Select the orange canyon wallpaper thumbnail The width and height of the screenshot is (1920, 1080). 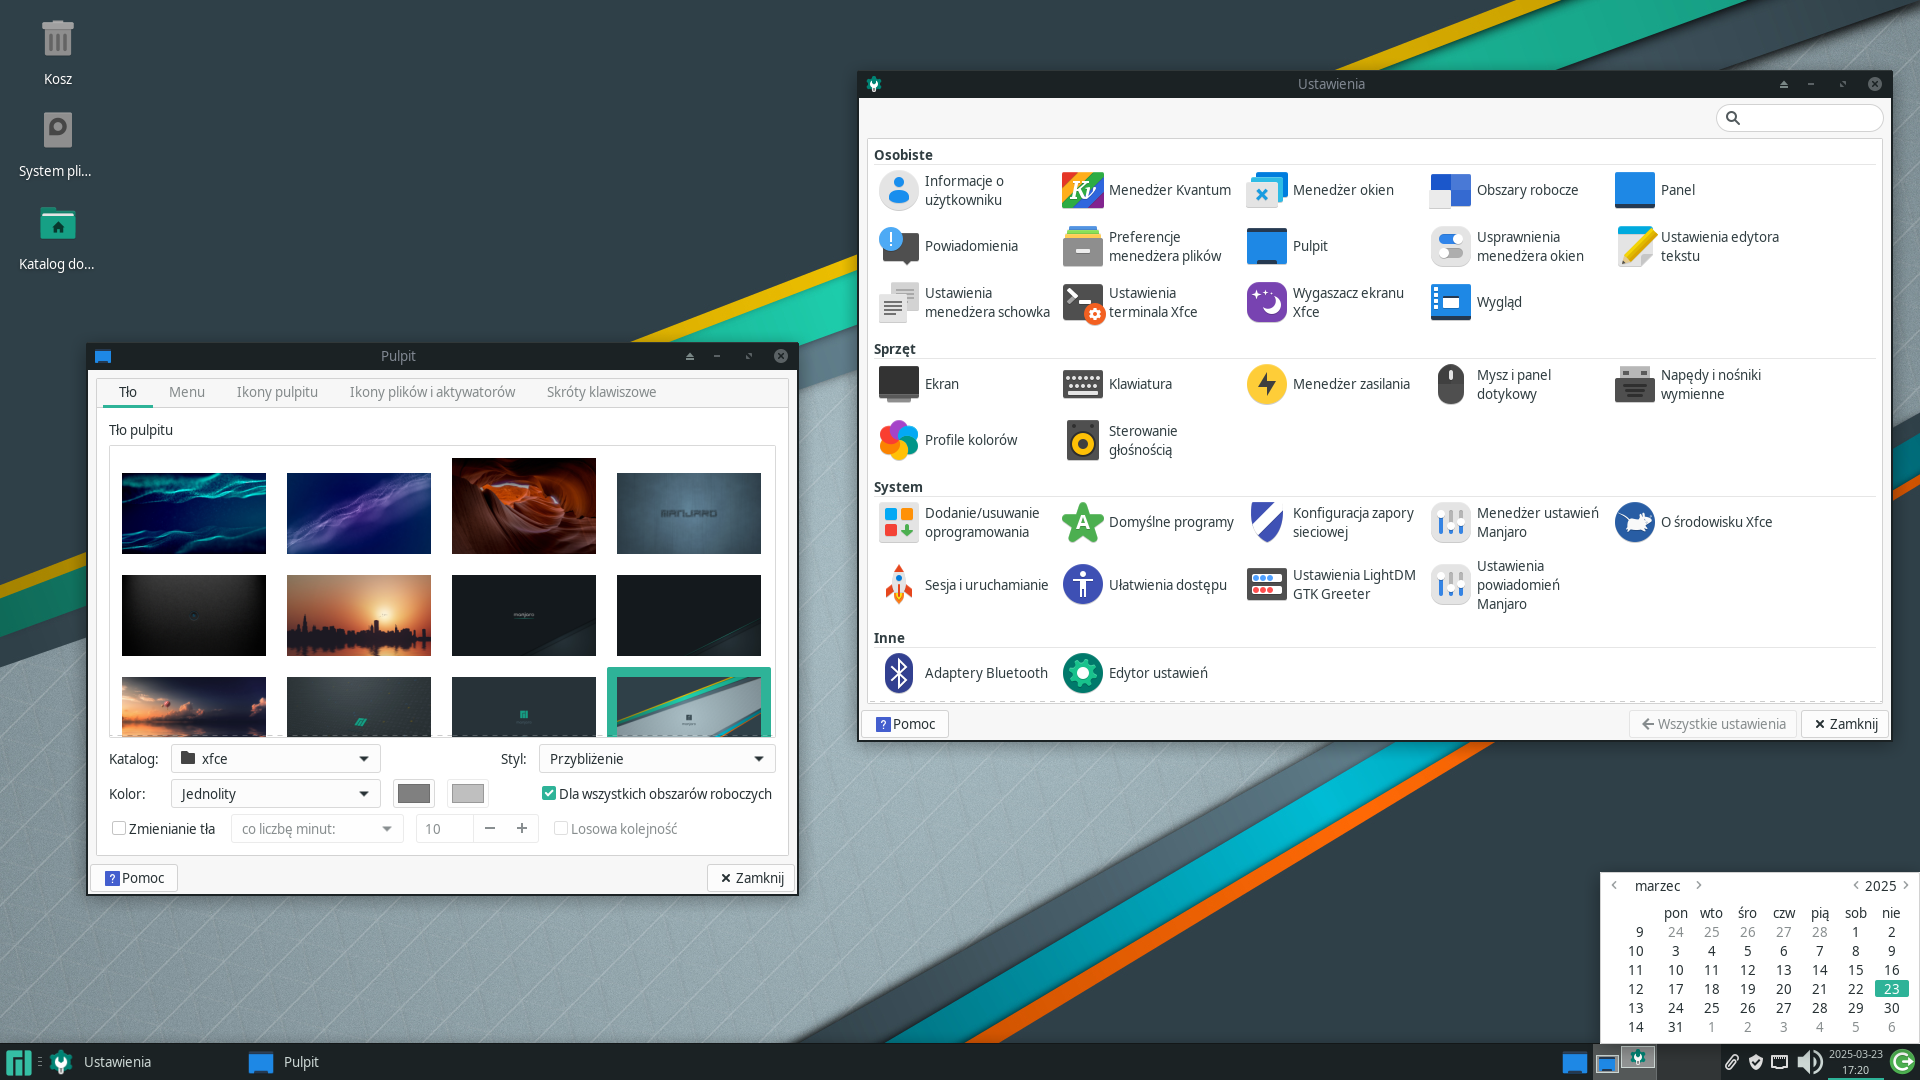tap(523, 506)
